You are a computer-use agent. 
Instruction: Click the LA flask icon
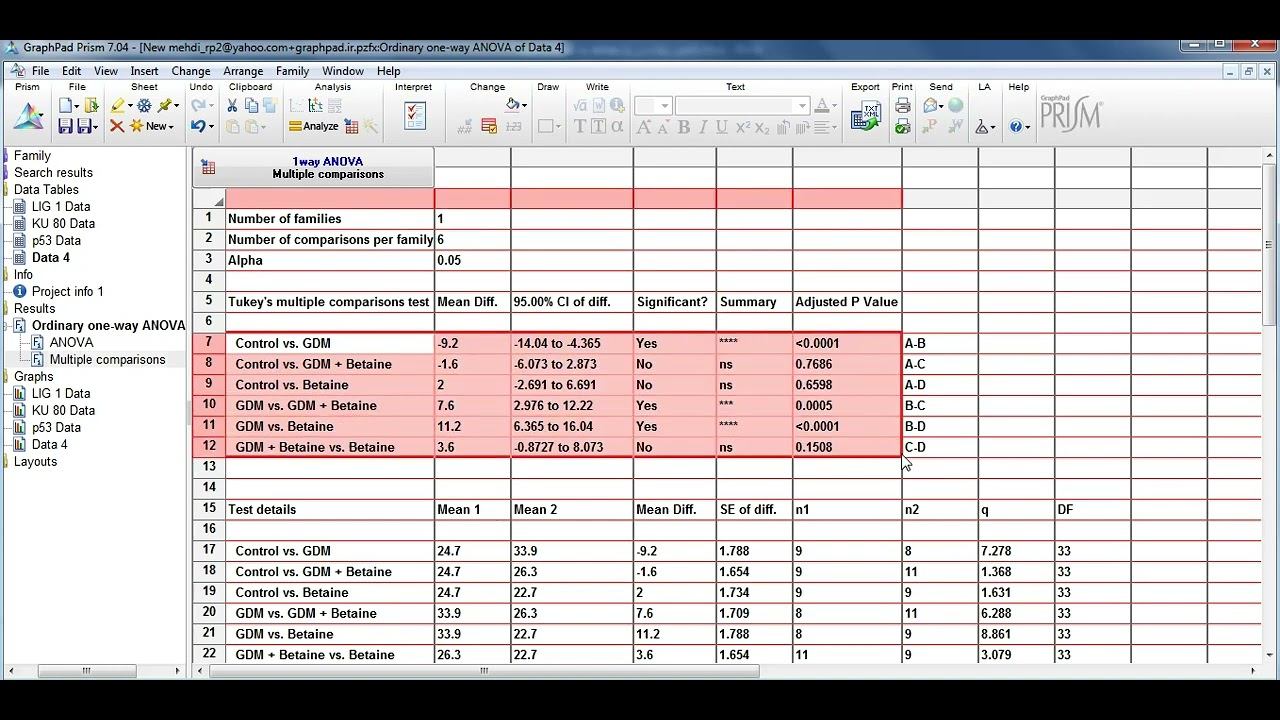(982, 126)
